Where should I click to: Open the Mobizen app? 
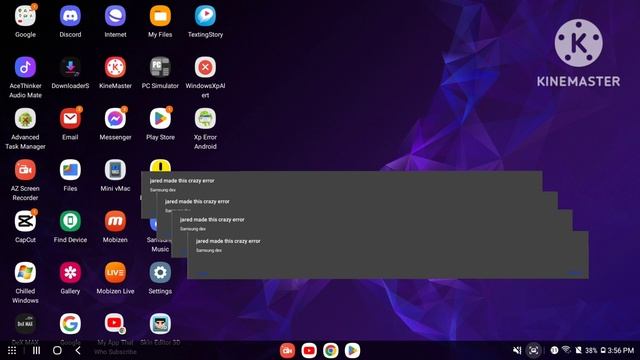click(x=115, y=222)
